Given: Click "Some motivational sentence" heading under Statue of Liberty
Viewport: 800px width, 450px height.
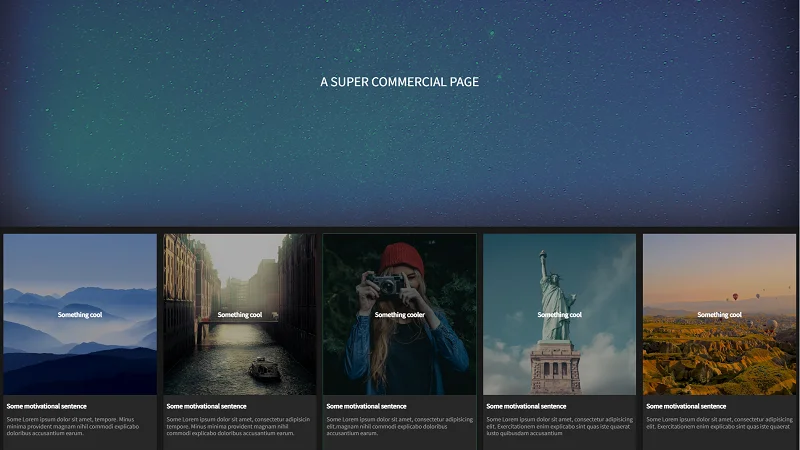Looking at the screenshot, I should pyautogui.click(x=526, y=406).
